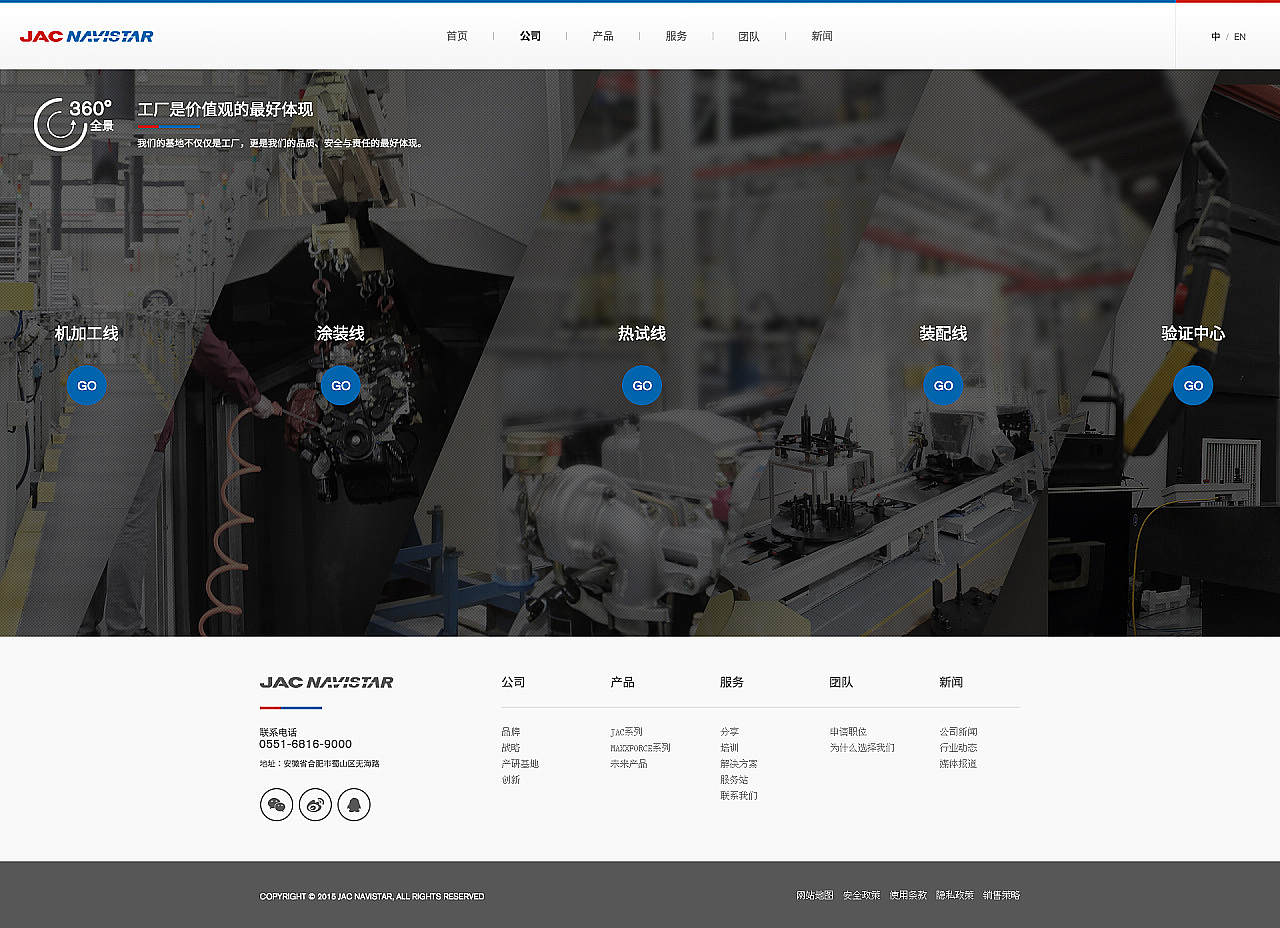Open the 360° 全景 panorama icon
1280x928 pixels.
pyautogui.click(x=73, y=124)
